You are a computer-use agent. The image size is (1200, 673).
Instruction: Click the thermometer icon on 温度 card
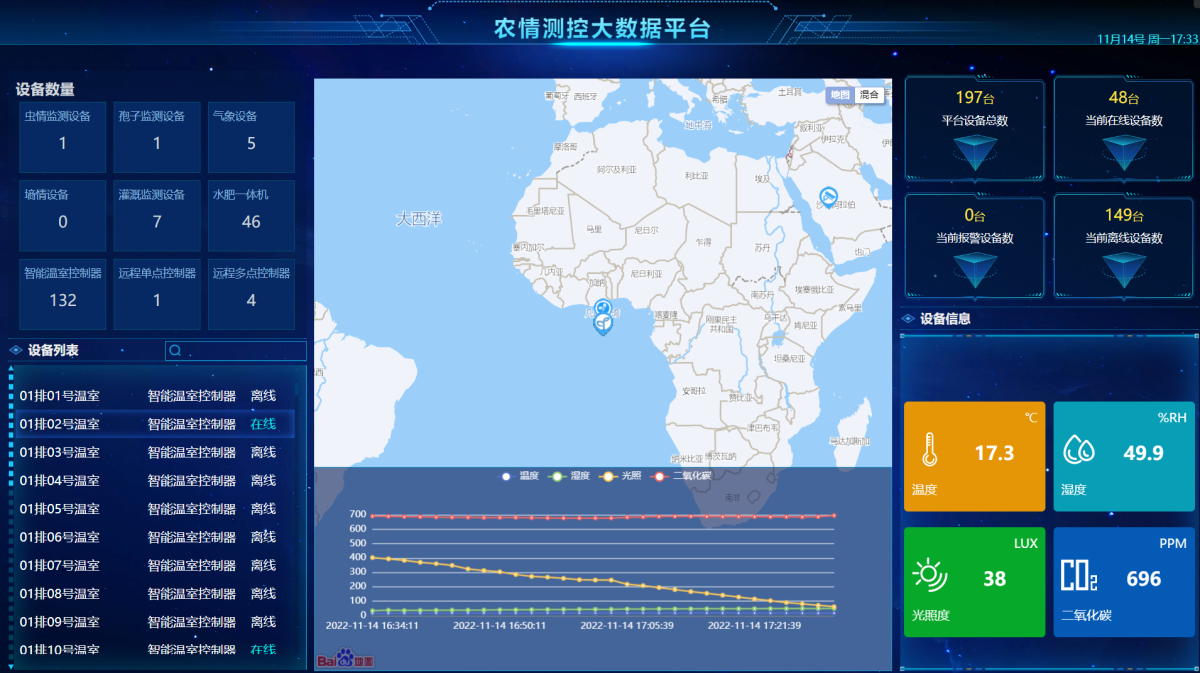pos(930,451)
